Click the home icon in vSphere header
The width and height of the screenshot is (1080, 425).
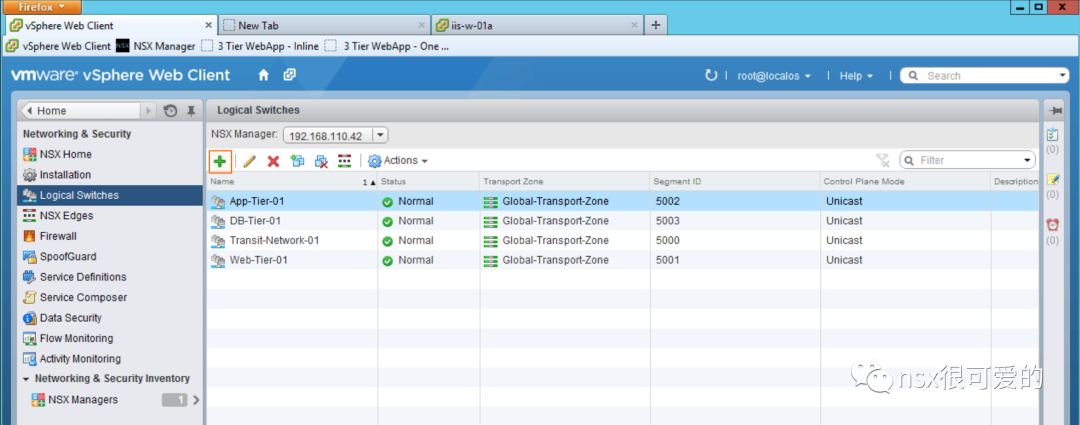click(263, 75)
